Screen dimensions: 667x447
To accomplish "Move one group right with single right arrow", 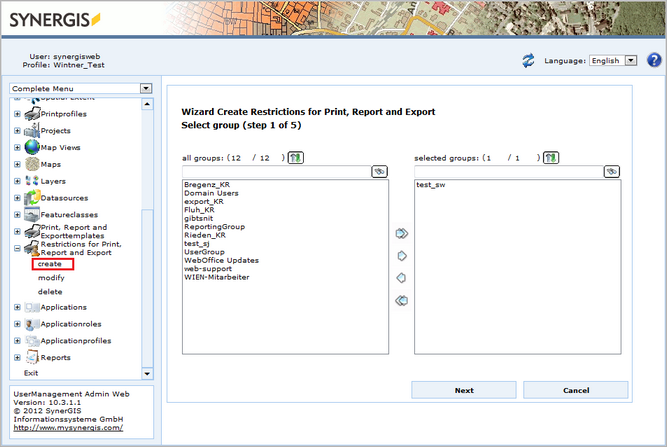I will coord(402,256).
